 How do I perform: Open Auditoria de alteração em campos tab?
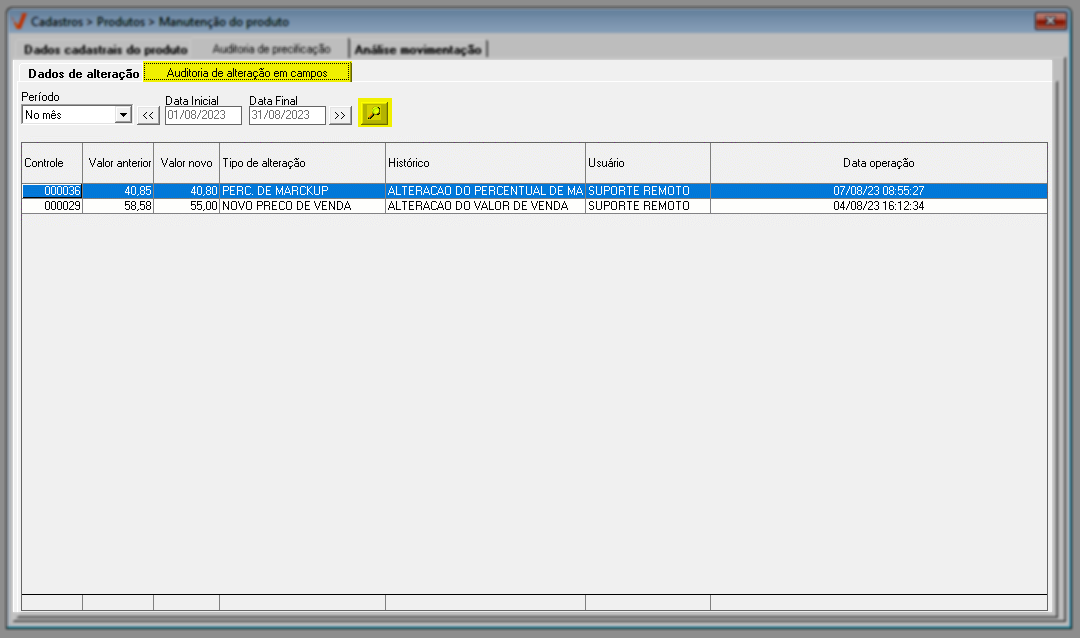pyautogui.click(x=247, y=72)
